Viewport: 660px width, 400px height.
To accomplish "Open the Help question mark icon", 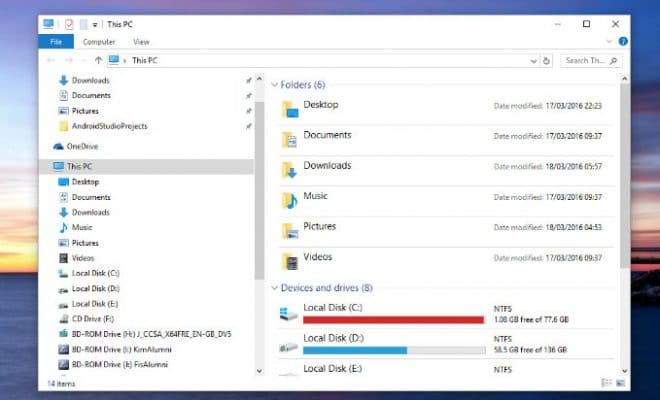I will pos(623,42).
